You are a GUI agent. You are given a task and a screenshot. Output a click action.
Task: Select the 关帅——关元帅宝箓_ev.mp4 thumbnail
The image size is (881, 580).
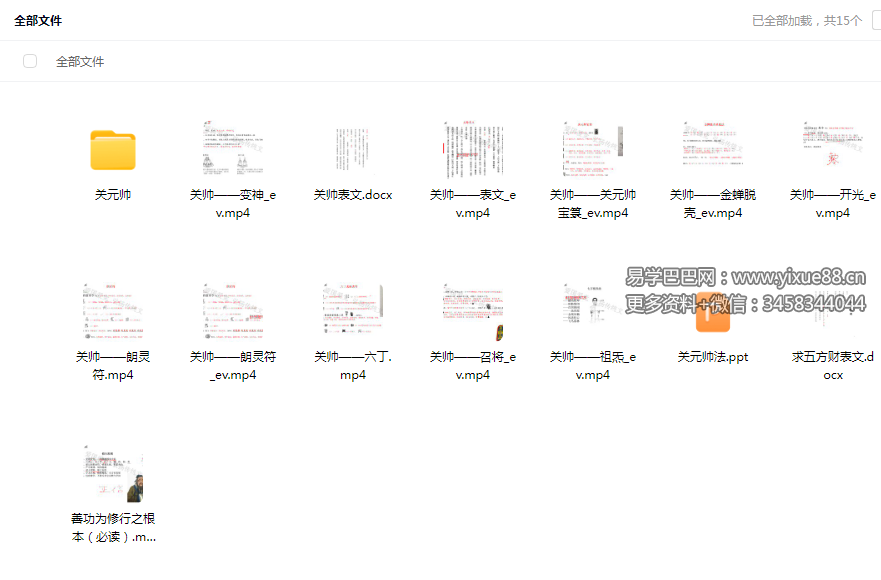(x=593, y=150)
